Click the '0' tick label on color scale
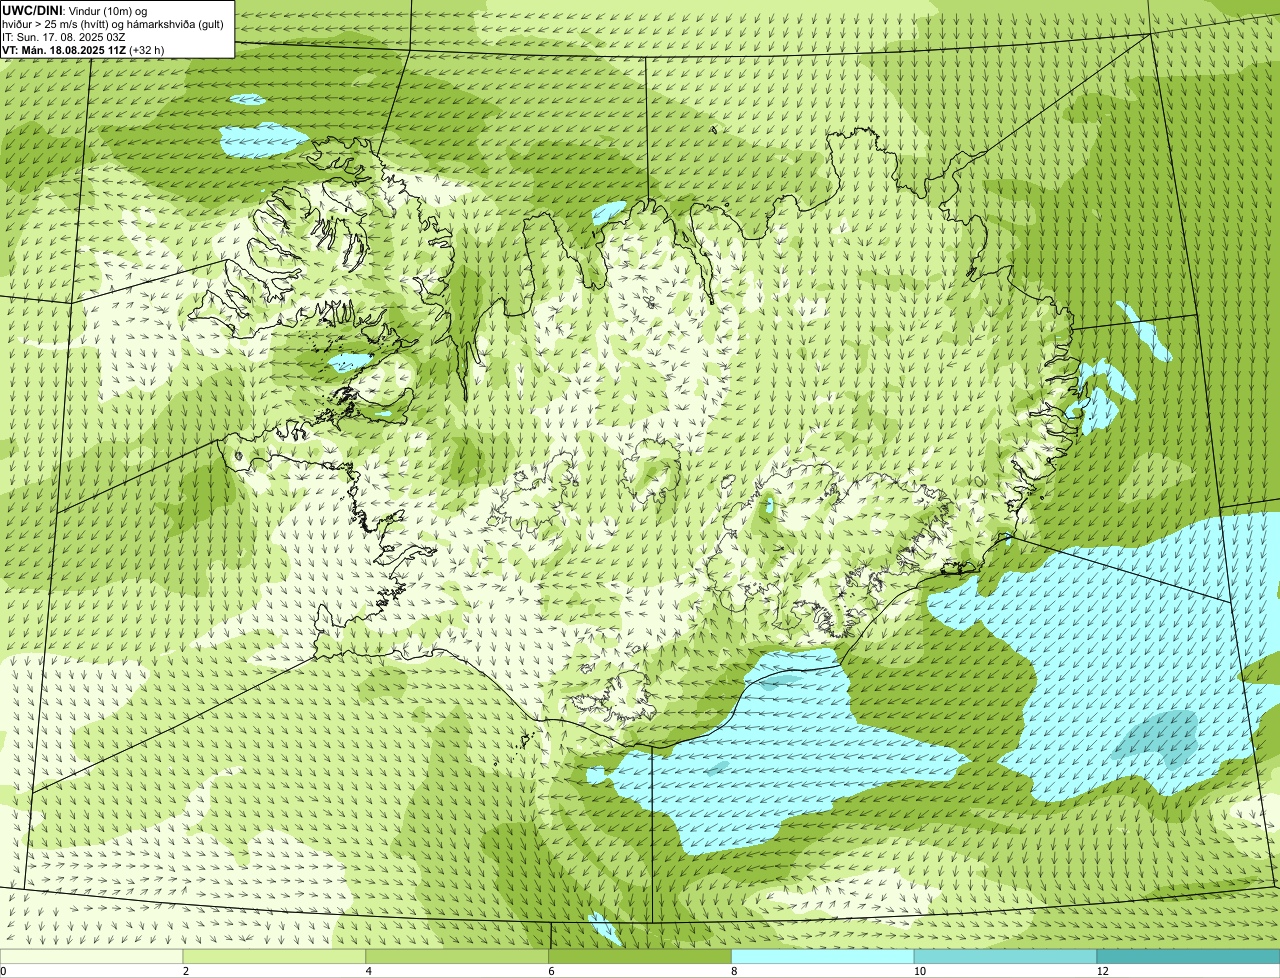The image size is (1280, 978). click(x=3, y=971)
